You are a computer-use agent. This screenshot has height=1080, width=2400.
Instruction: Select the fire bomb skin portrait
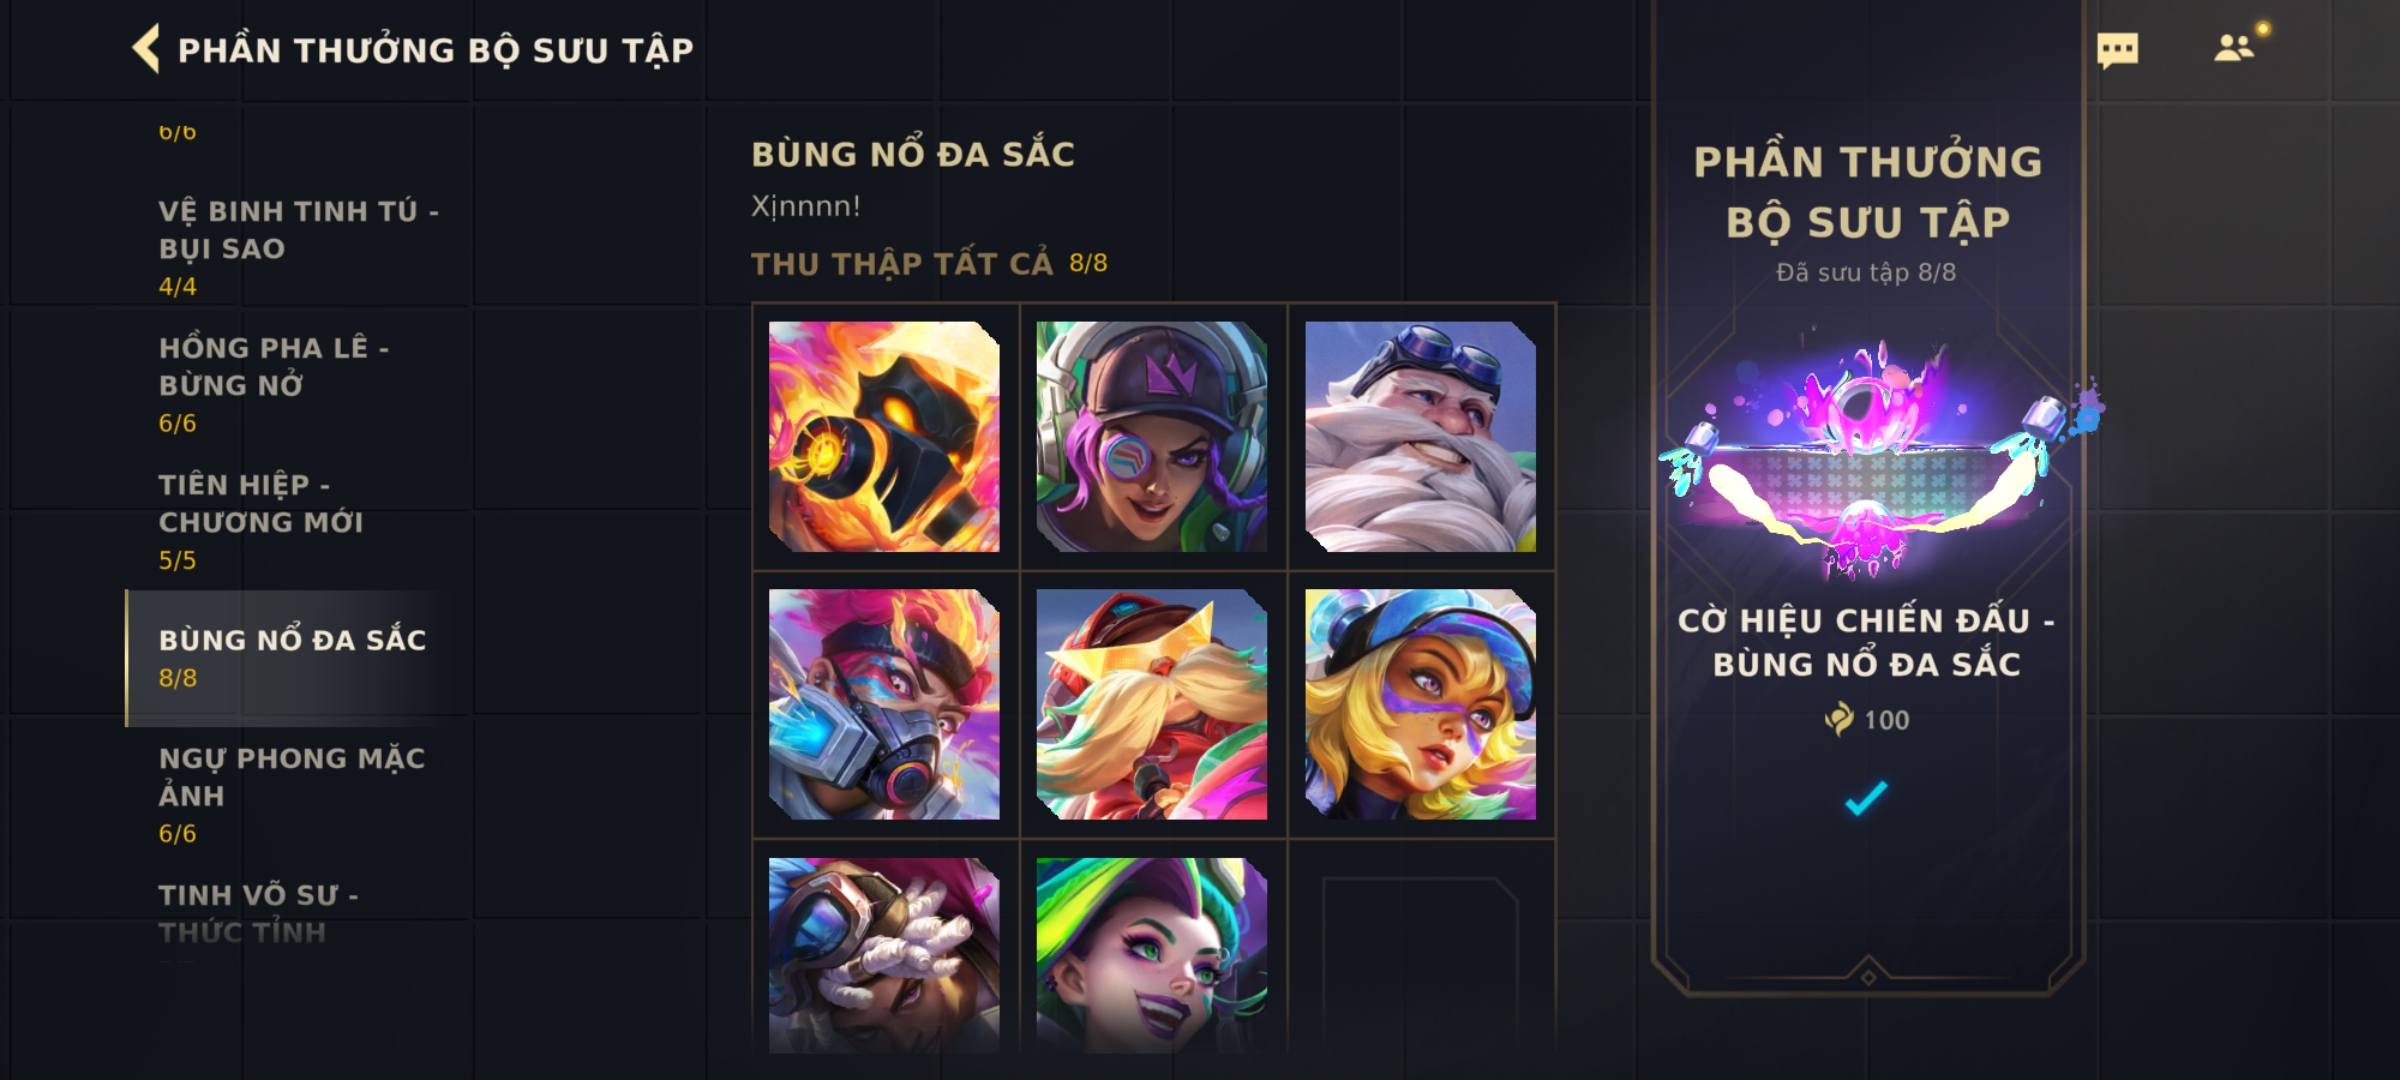pos(884,436)
